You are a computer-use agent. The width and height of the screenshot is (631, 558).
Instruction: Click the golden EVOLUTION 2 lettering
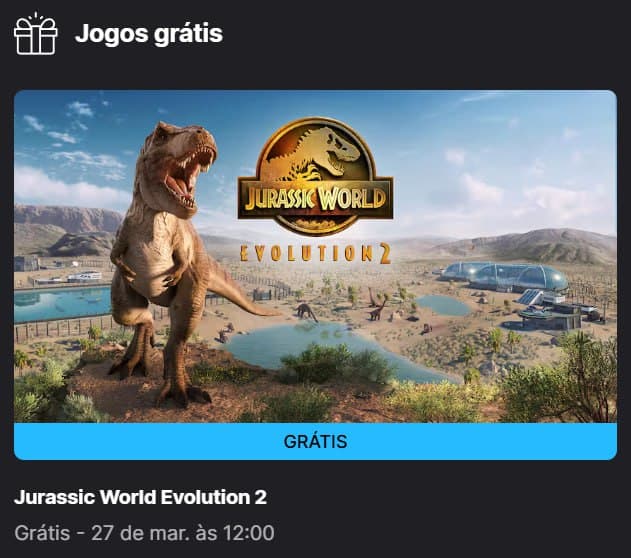[316, 253]
